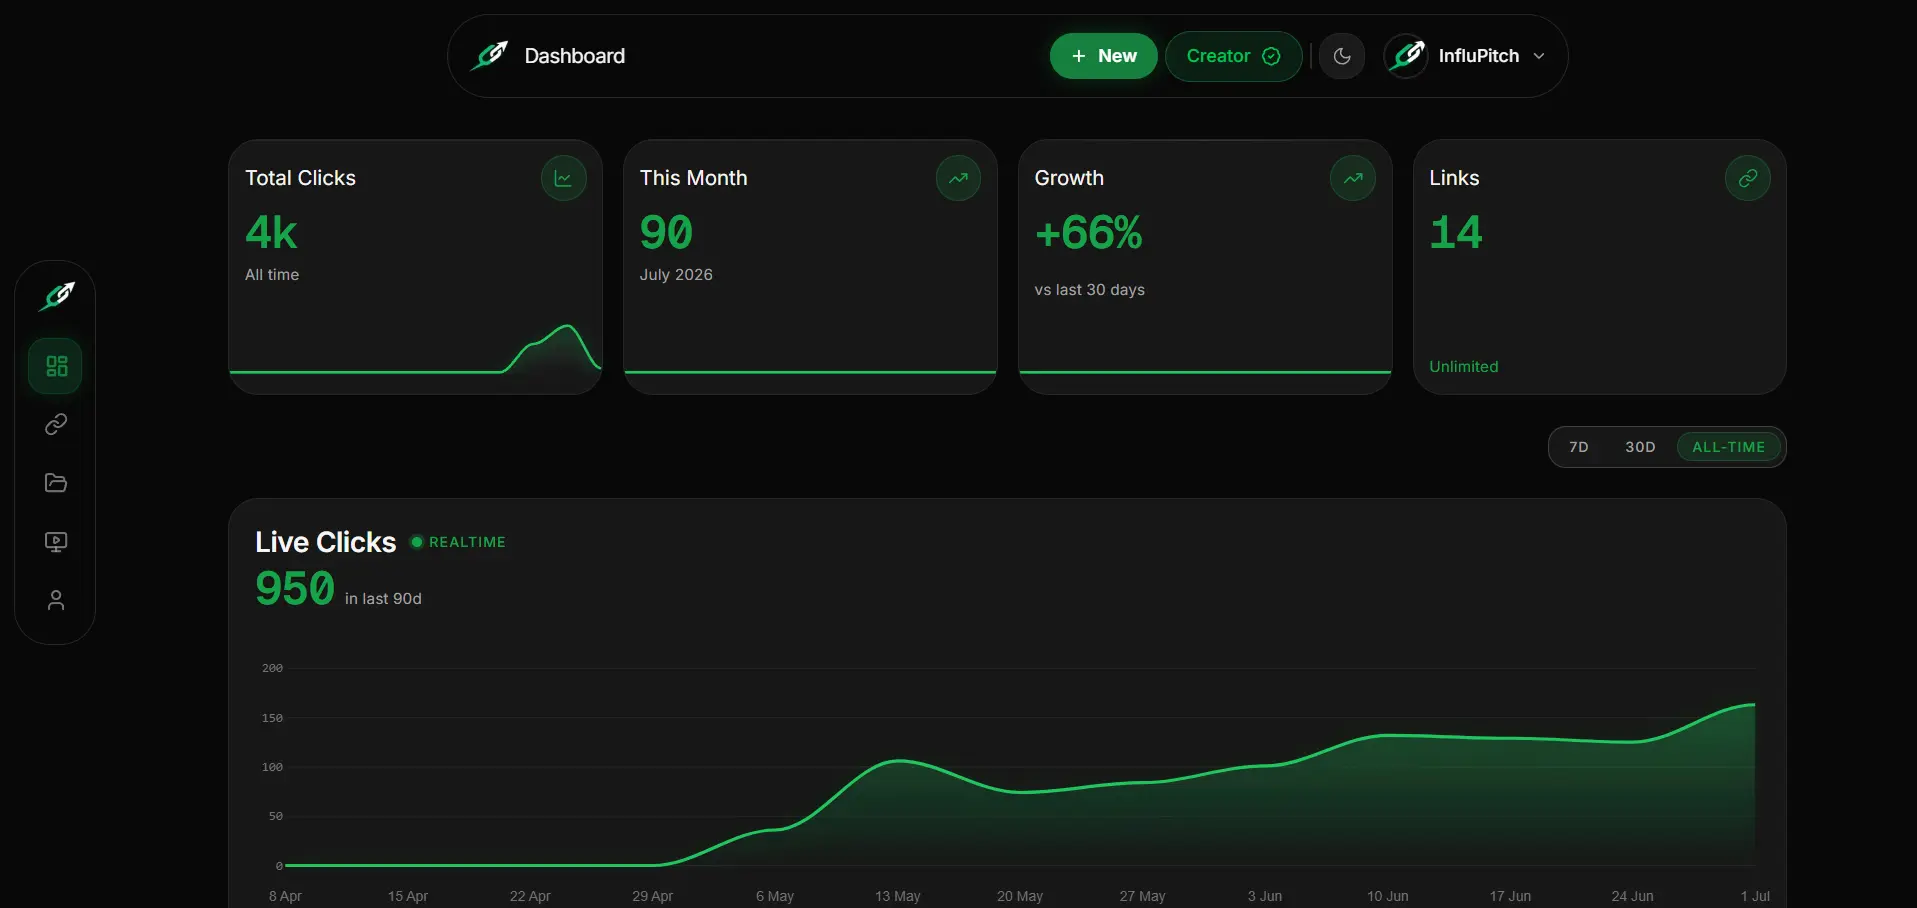Click the trend icon on This Month card
Screen dimensions: 1917x908
[x=958, y=178]
